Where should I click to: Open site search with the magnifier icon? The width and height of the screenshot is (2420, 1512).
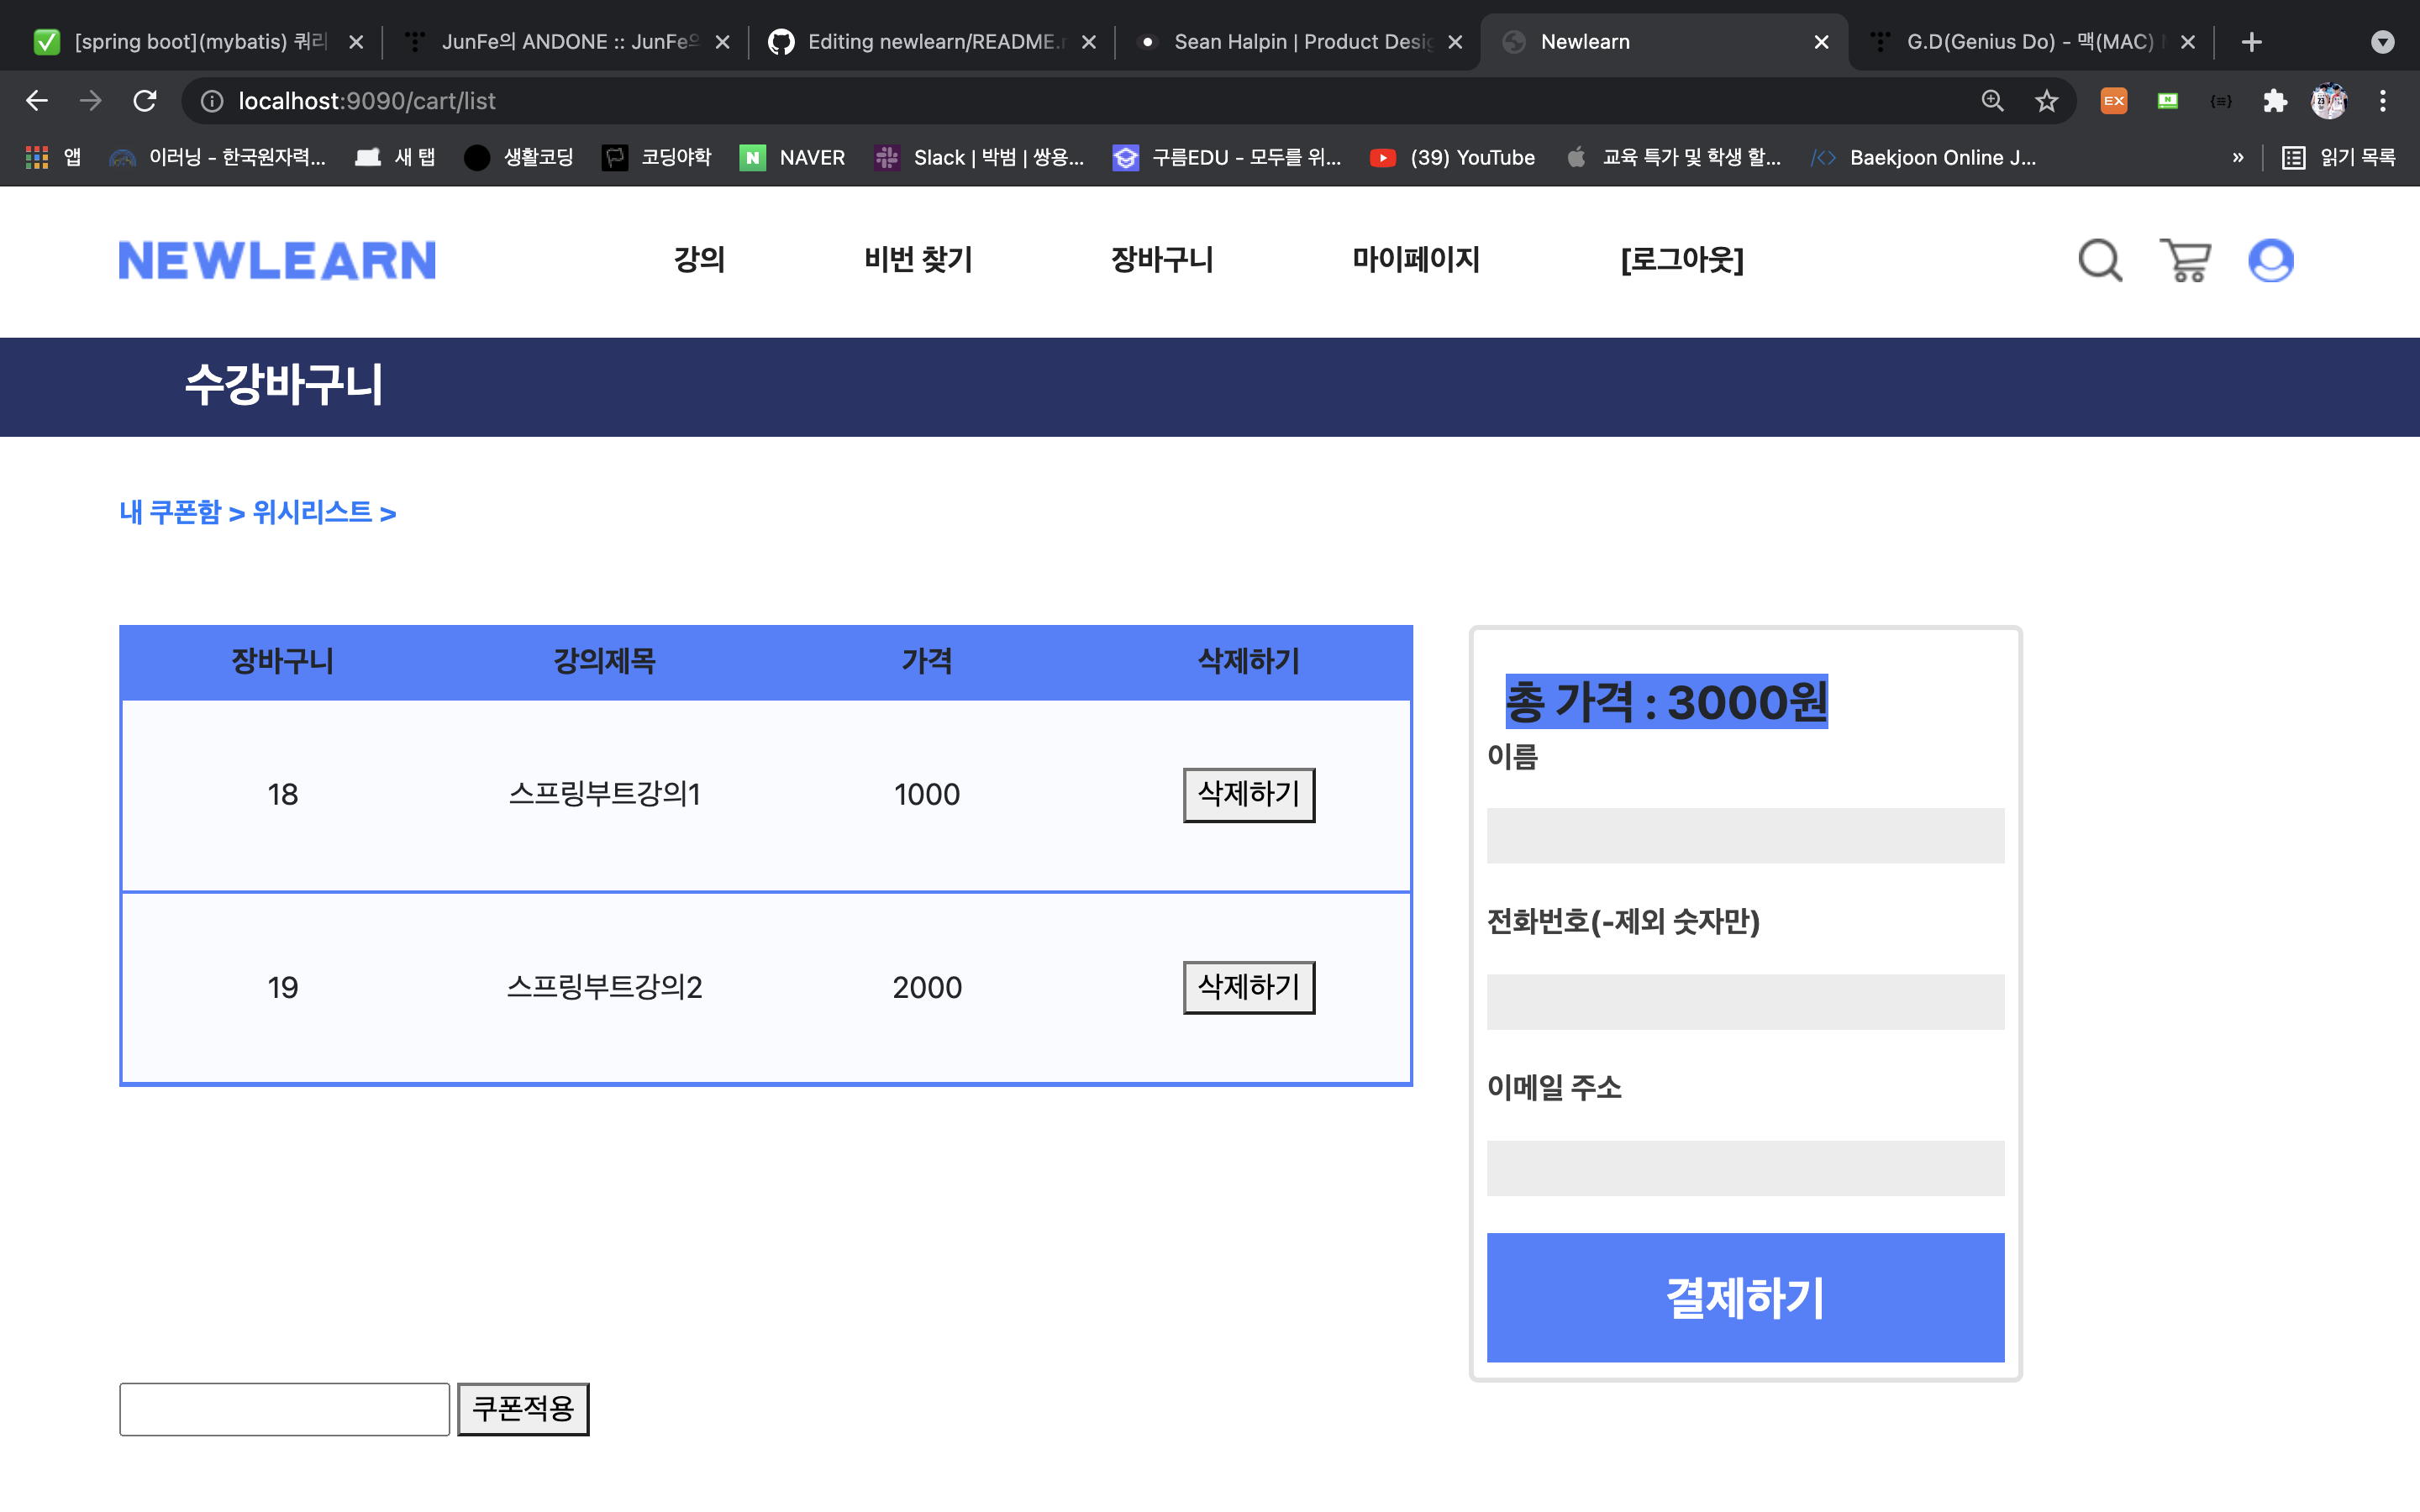[x=2097, y=260]
